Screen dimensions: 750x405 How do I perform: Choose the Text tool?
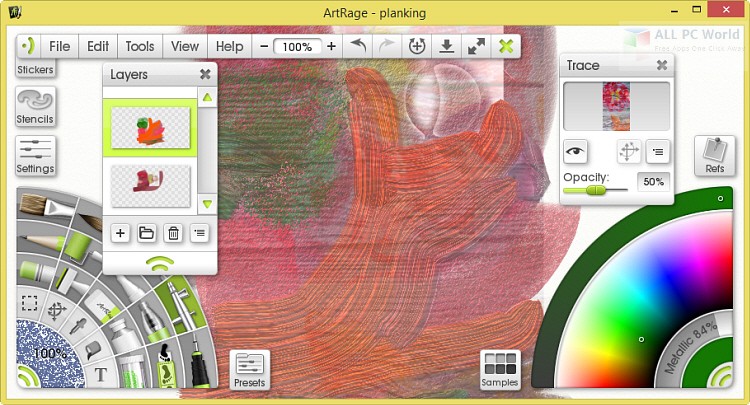coord(100,375)
